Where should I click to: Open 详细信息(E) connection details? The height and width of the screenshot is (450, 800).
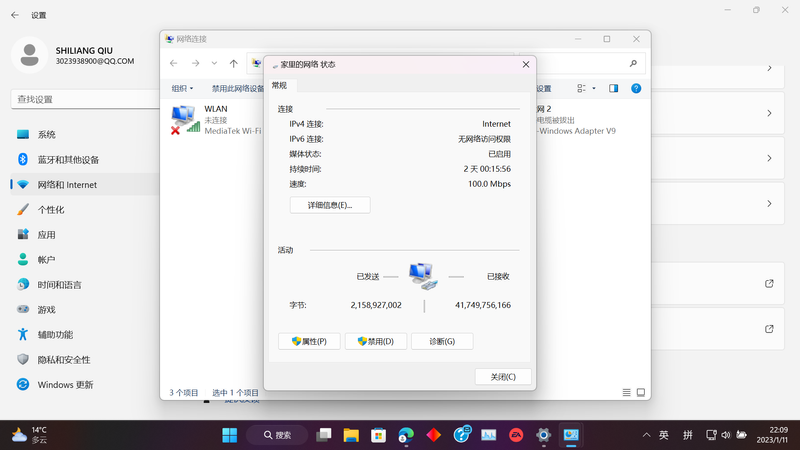329,205
